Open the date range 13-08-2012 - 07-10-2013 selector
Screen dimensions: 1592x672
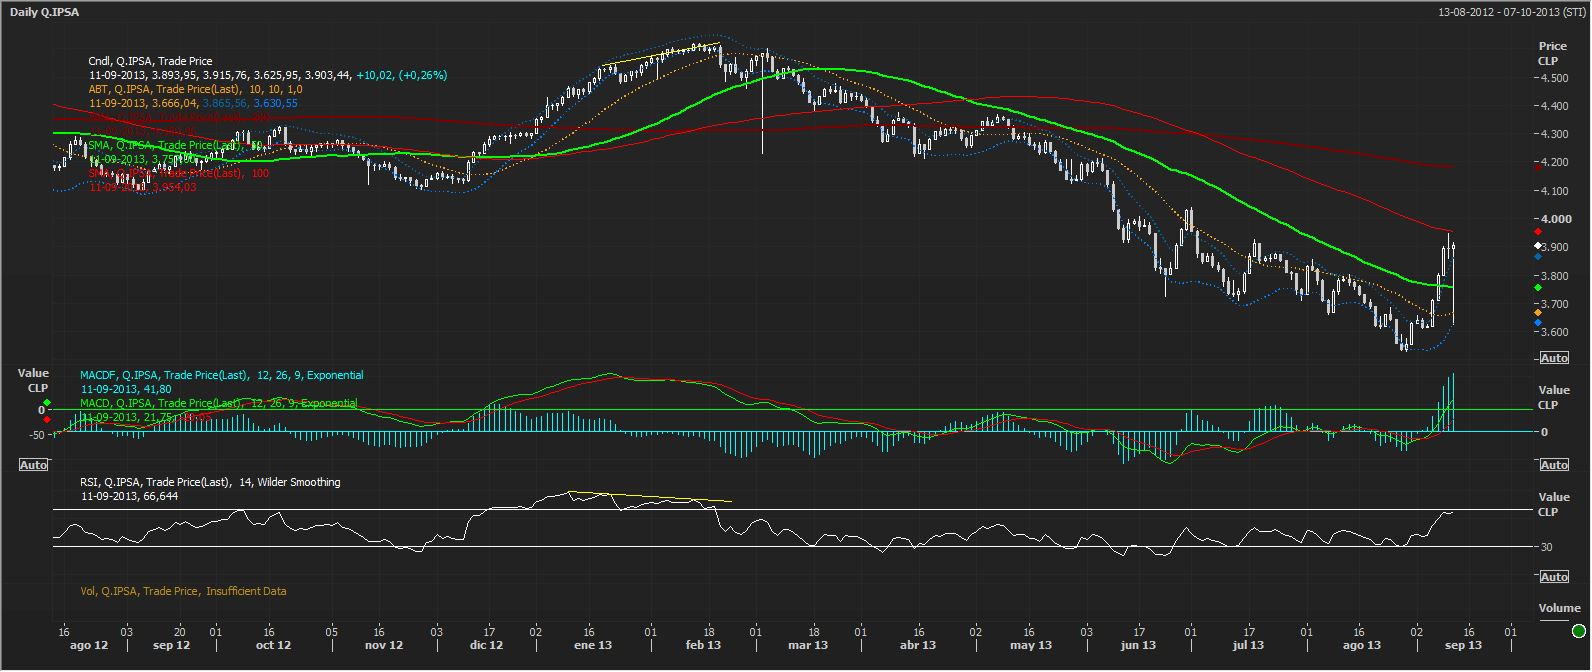(x=1511, y=12)
